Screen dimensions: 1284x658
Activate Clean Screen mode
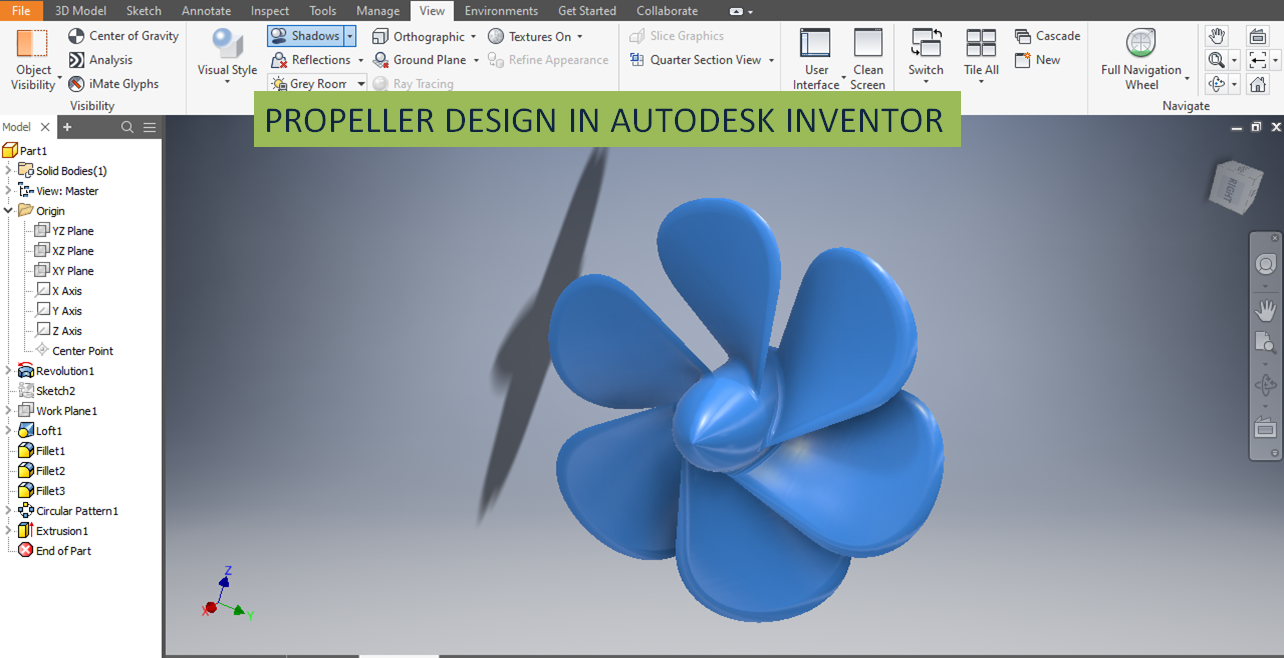[868, 59]
